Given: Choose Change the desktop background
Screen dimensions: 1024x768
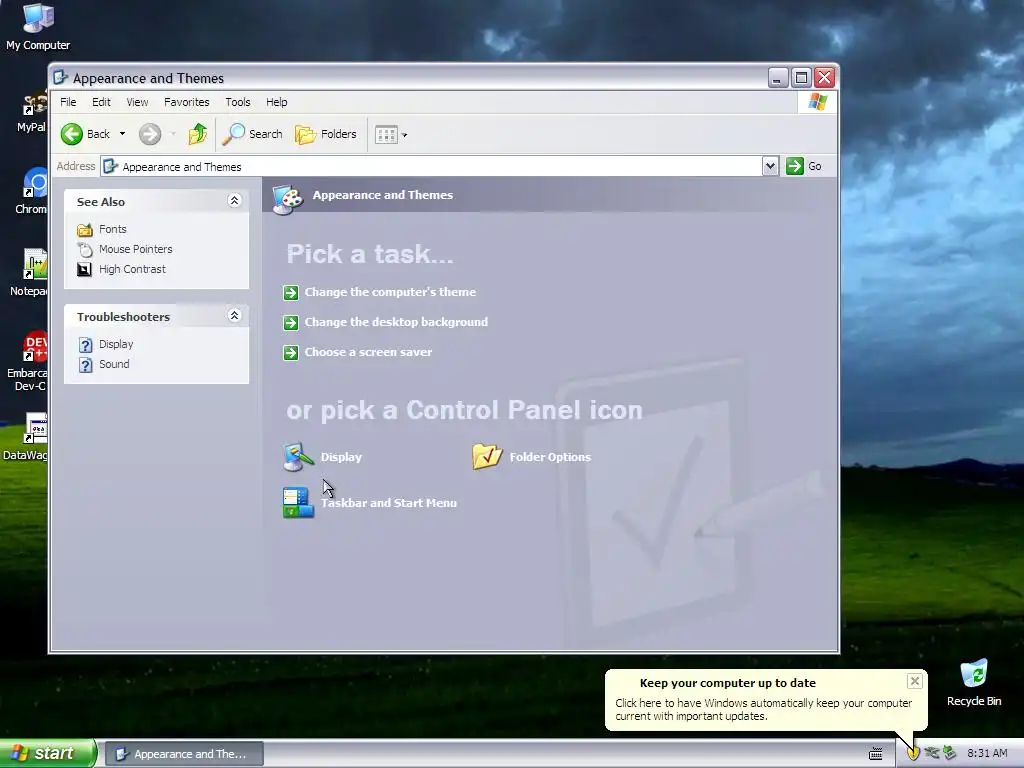Looking at the screenshot, I should pyautogui.click(x=396, y=322).
